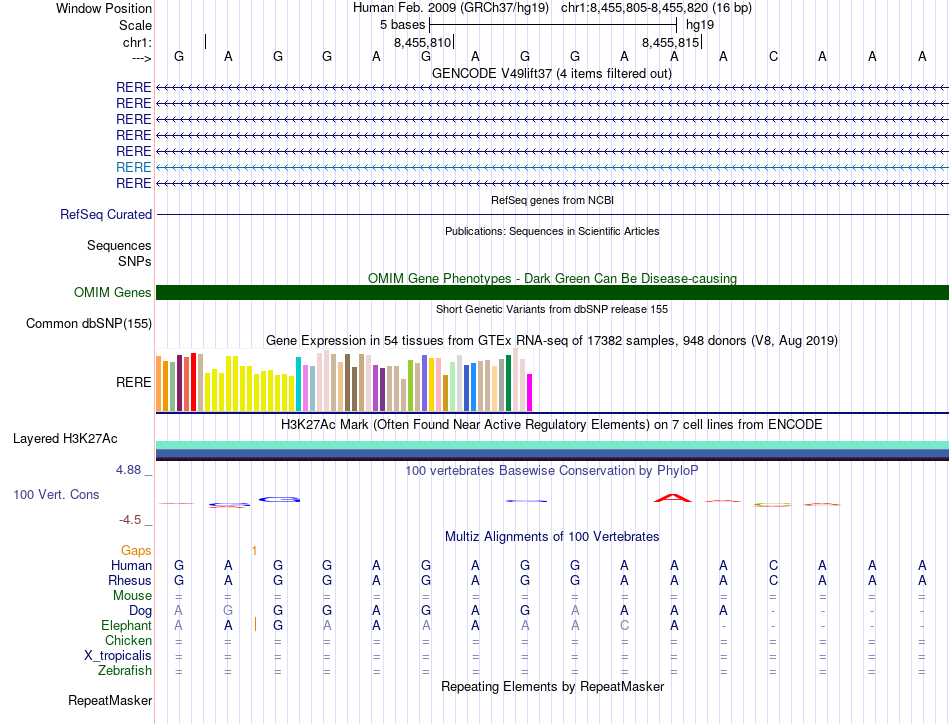Click the blue G logo in PhyloP track

(279, 499)
